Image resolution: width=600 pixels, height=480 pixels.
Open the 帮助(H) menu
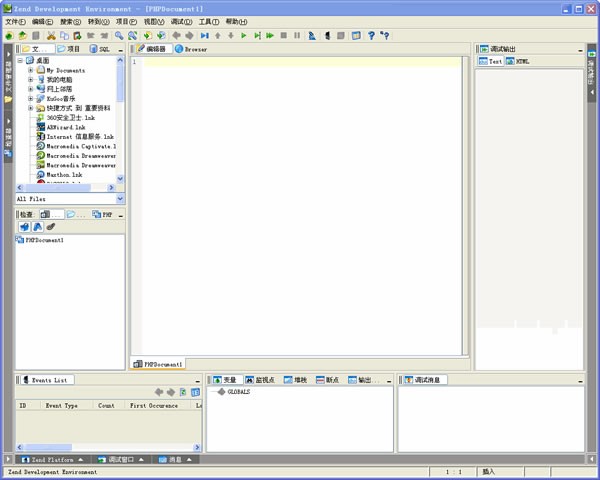click(x=236, y=22)
